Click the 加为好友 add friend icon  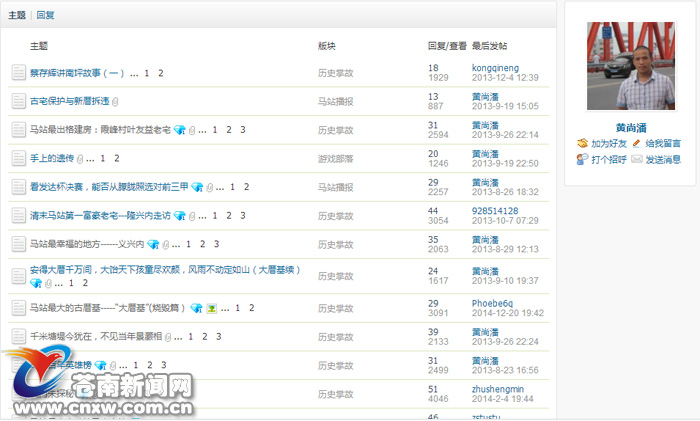click(x=583, y=144)
